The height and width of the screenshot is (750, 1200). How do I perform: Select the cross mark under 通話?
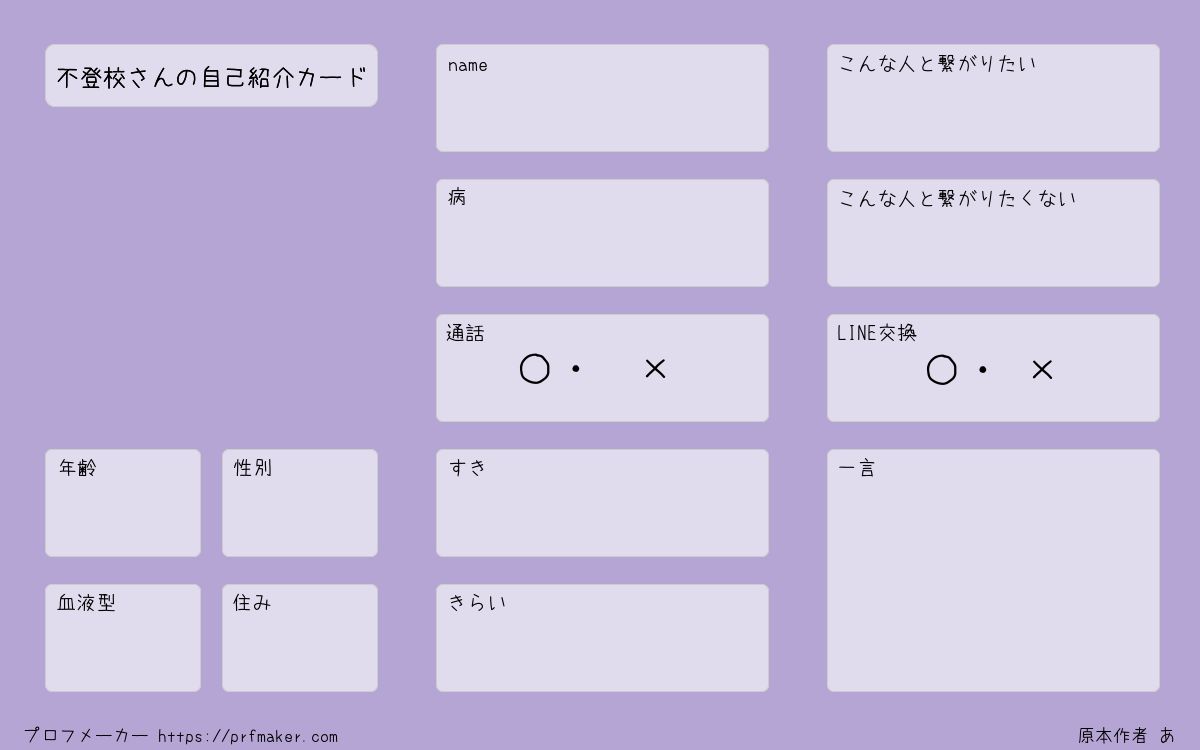click(x=655, y=369)
